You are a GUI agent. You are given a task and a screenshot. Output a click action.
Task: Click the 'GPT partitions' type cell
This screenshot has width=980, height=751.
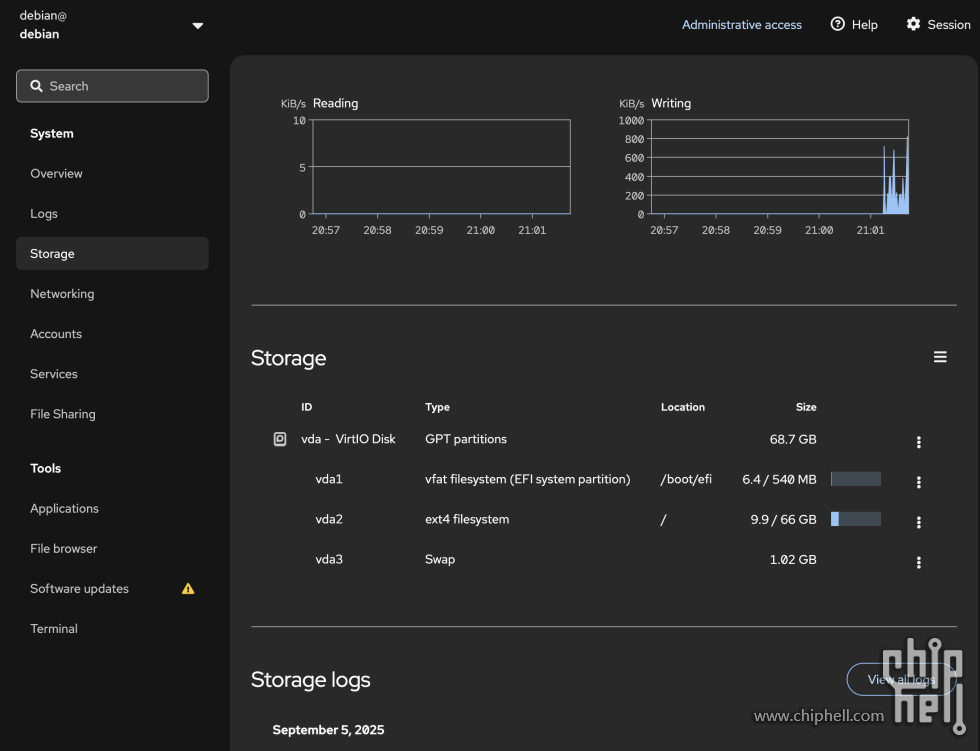466,439
